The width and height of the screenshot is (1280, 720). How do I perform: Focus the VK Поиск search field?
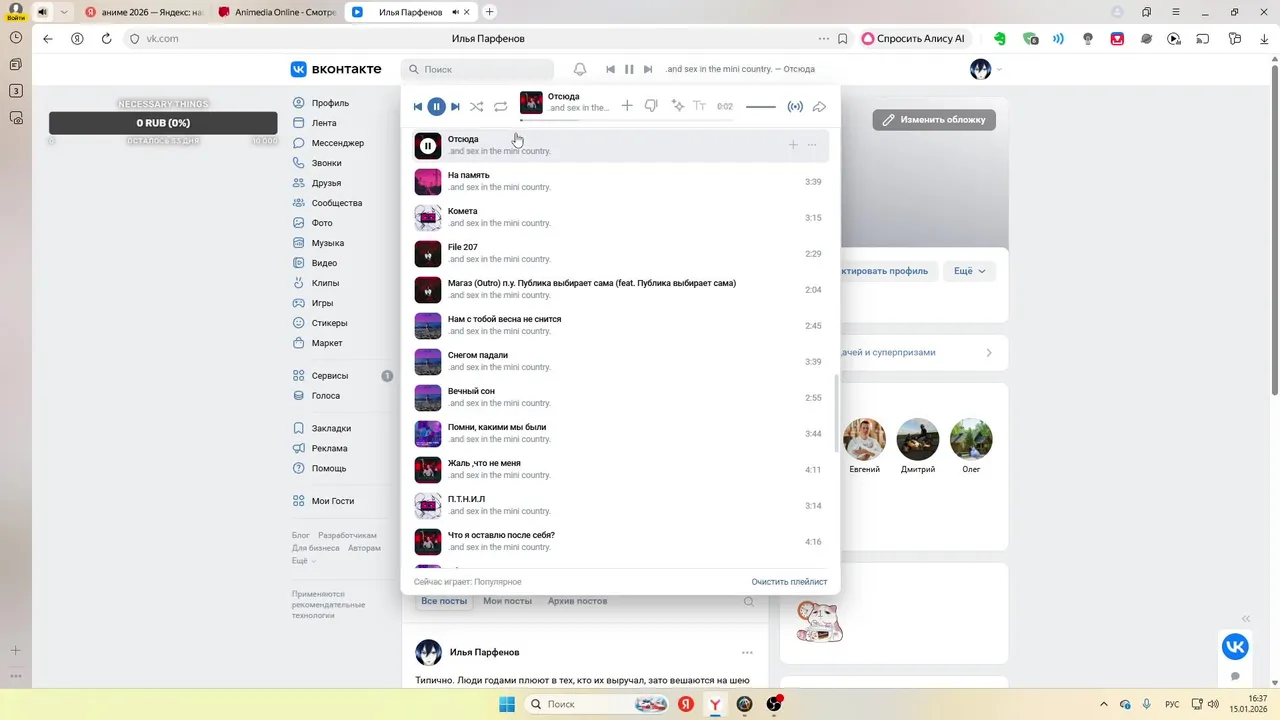(x=478, y=69)
